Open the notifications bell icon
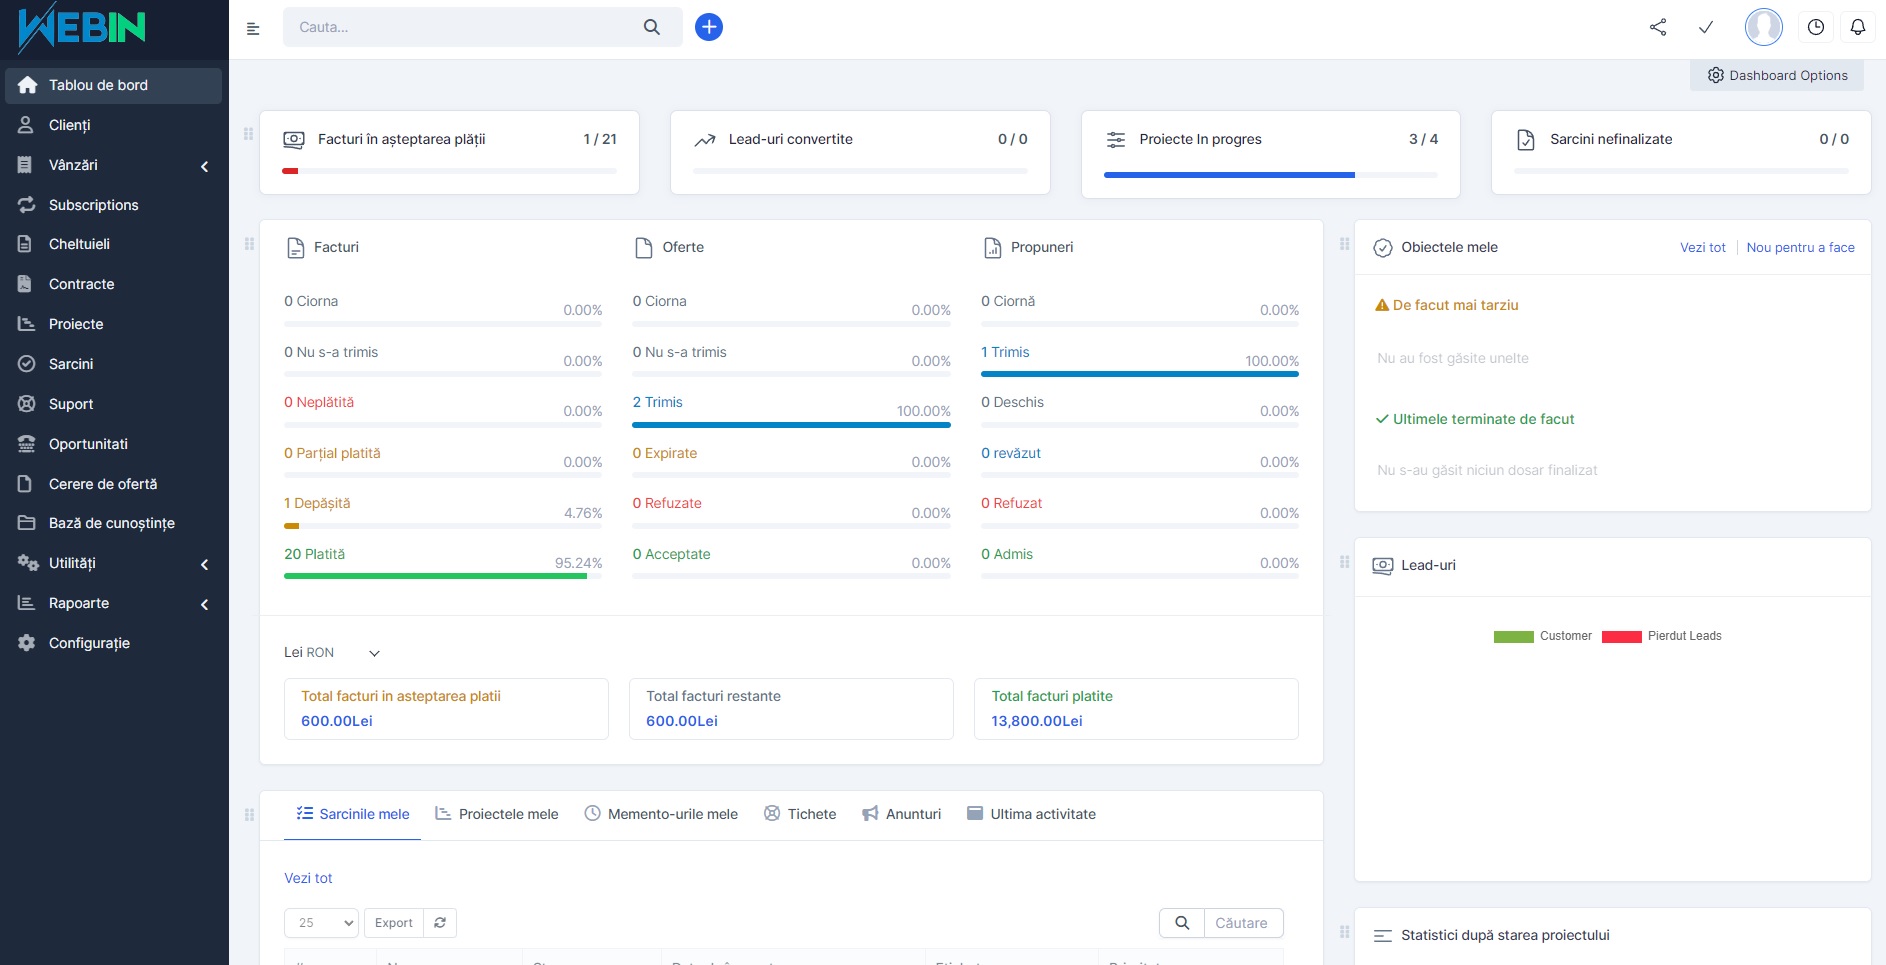The height and width of the screenshot is (965, 1886). click(x=1857, y=27)
